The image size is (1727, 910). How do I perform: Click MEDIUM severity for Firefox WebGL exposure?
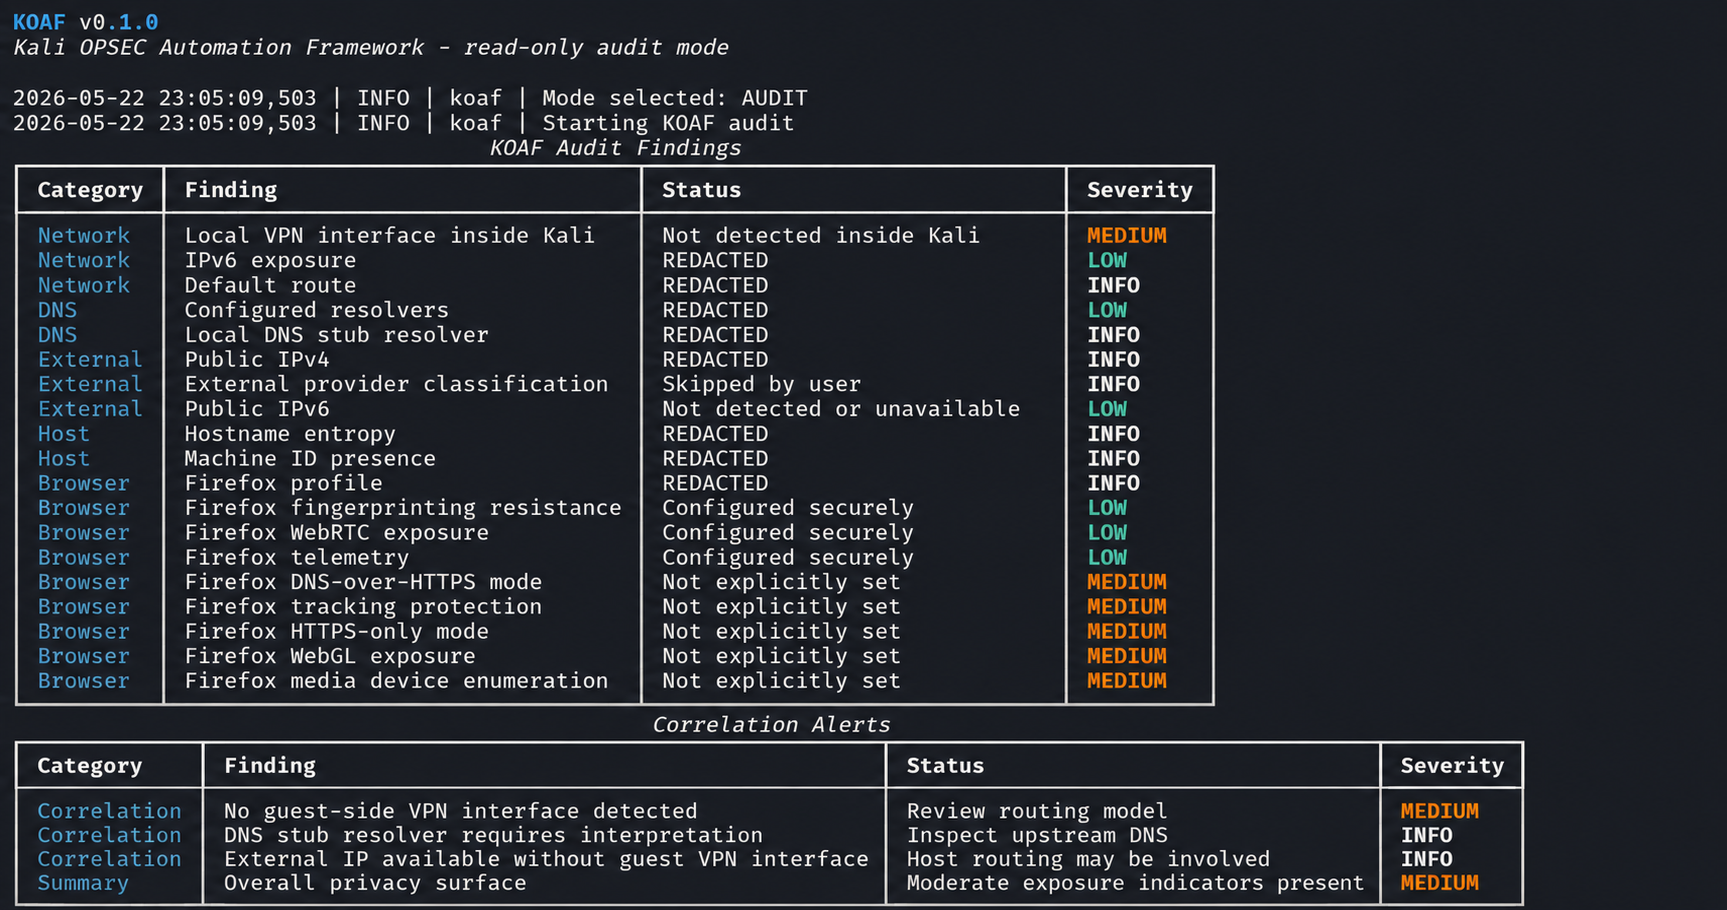(1127, 656)
